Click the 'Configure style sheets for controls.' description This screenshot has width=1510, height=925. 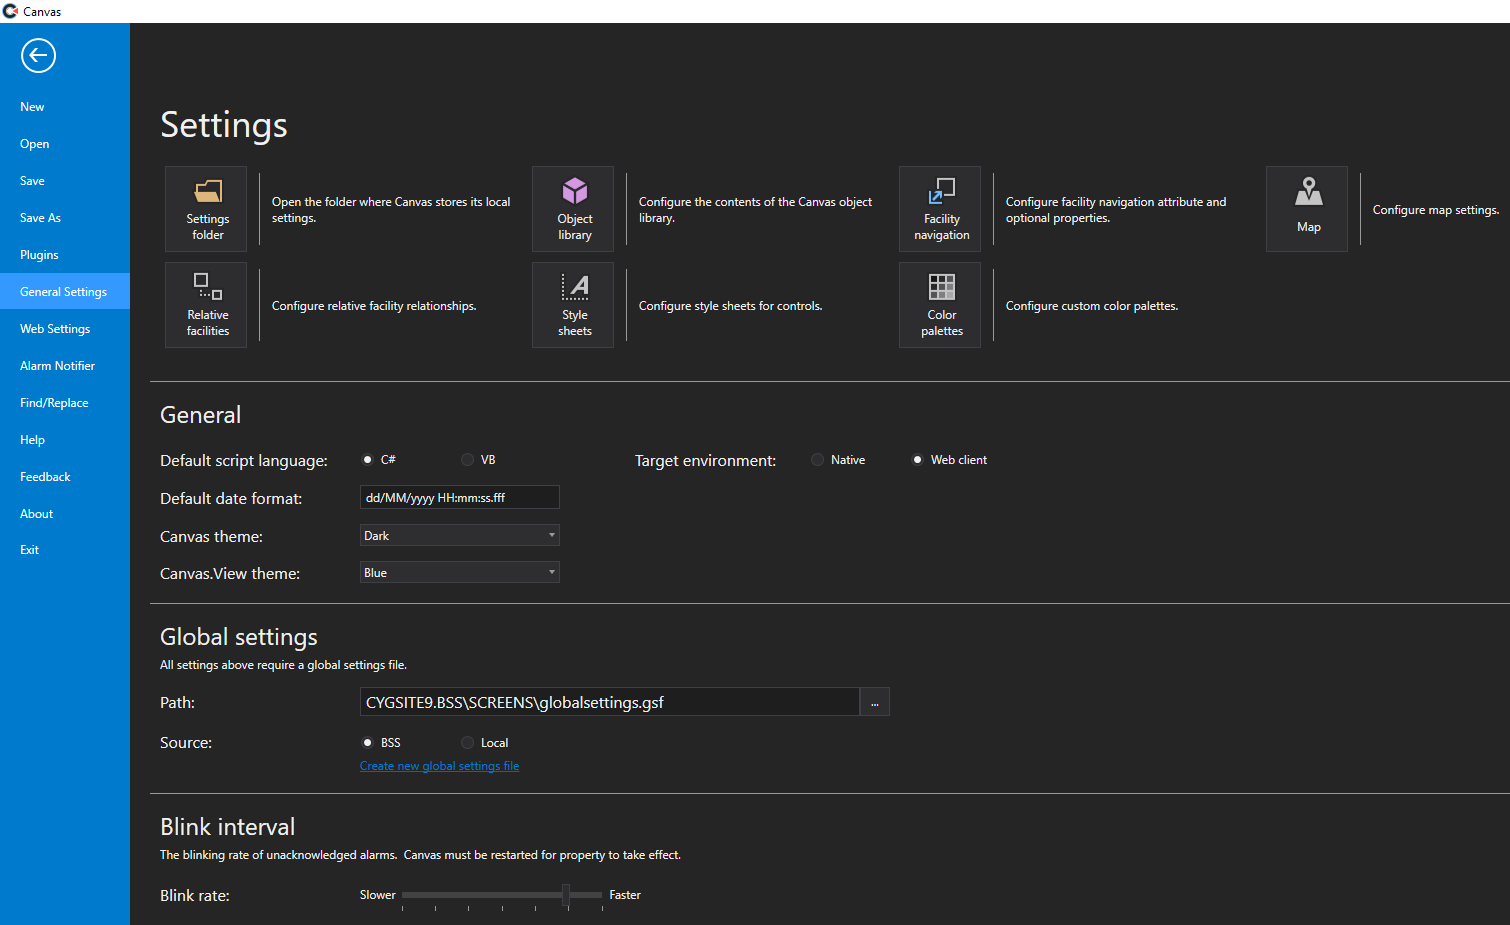coord(730,306)
